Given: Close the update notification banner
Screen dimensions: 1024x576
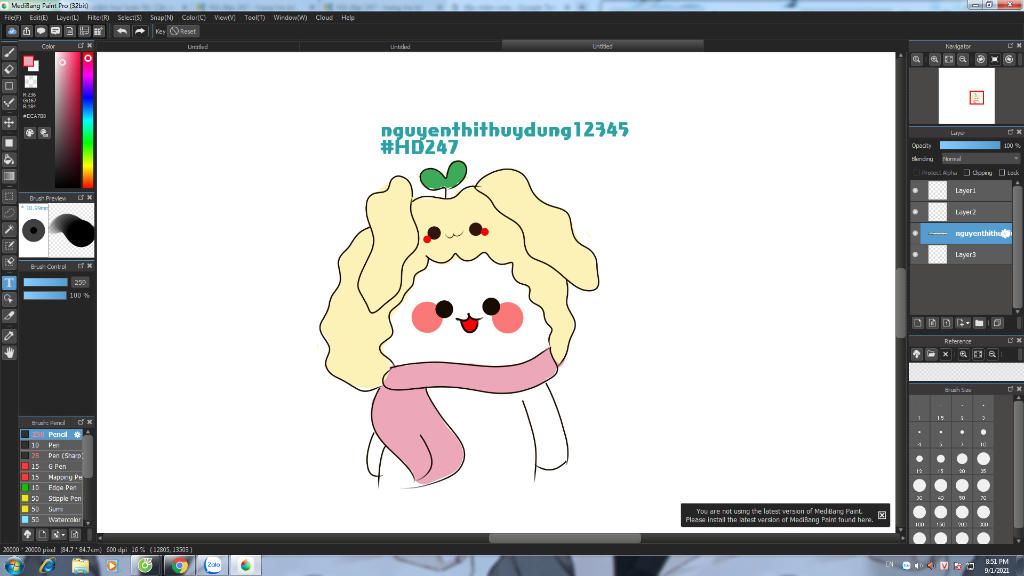Looking at the screenshot, I should pyautogui.click(x=882, y=515).
